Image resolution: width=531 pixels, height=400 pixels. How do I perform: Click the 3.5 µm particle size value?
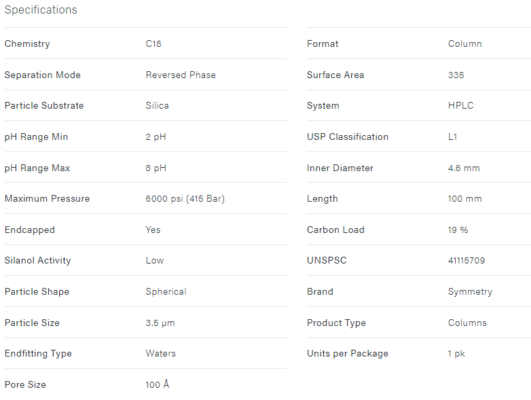coord(160,323)
